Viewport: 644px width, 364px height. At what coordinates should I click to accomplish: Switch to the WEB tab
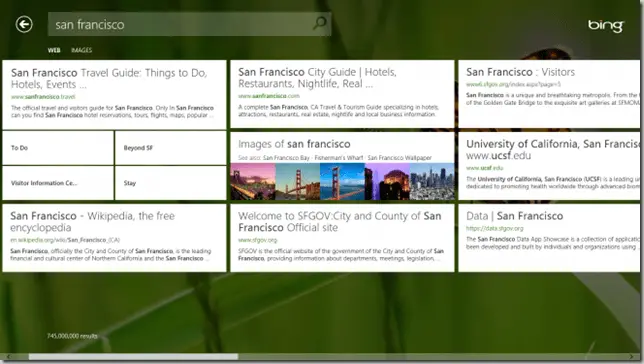point(54,50)
